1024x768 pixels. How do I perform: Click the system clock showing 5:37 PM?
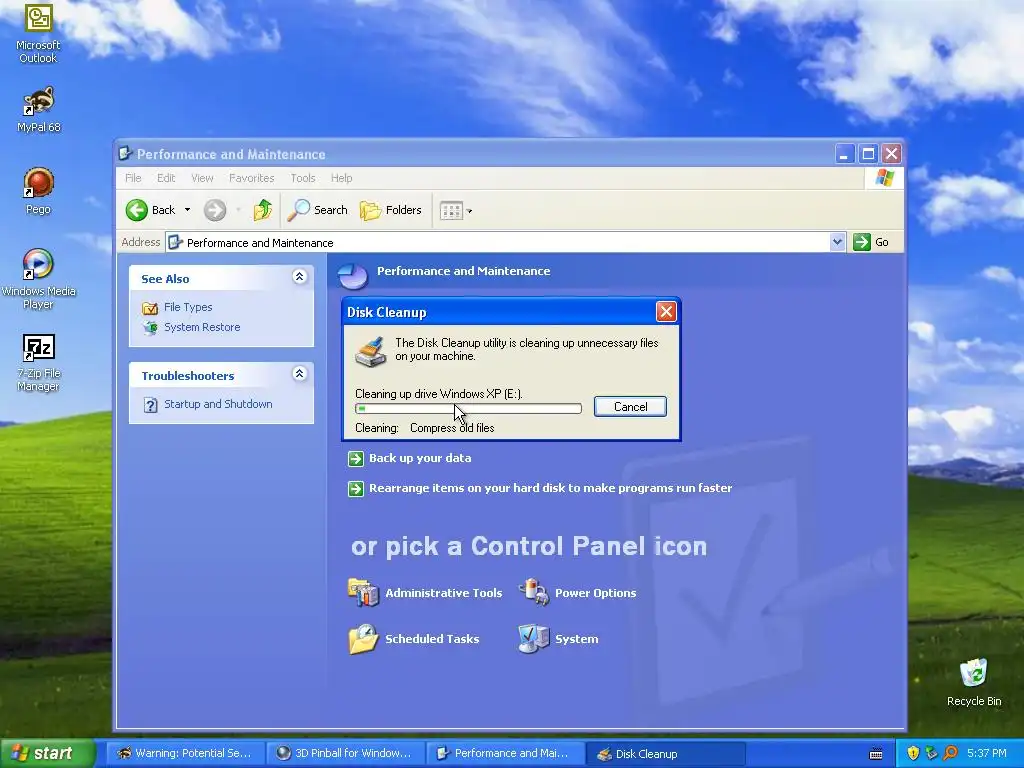click(986, 754)
